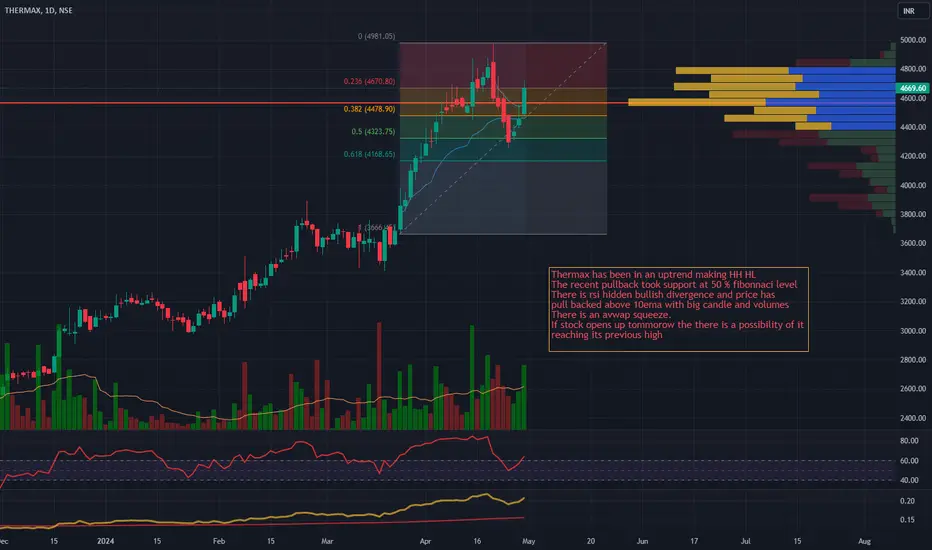Click the 17 date label on time axis
This screenshot has height=550, width=932.
click(x=694, y=541)
